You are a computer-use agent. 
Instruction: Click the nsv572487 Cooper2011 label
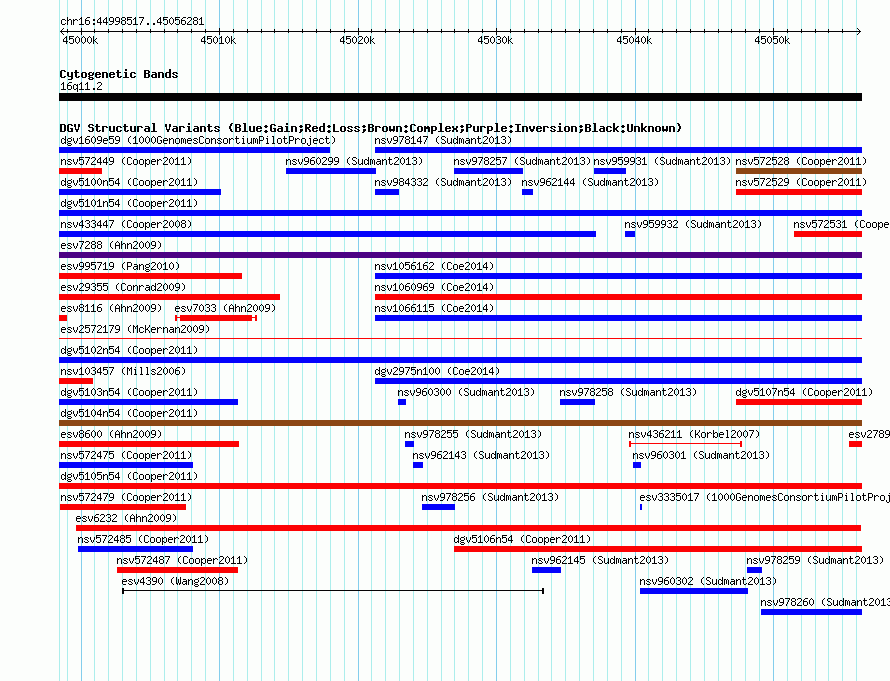(182, 560)
